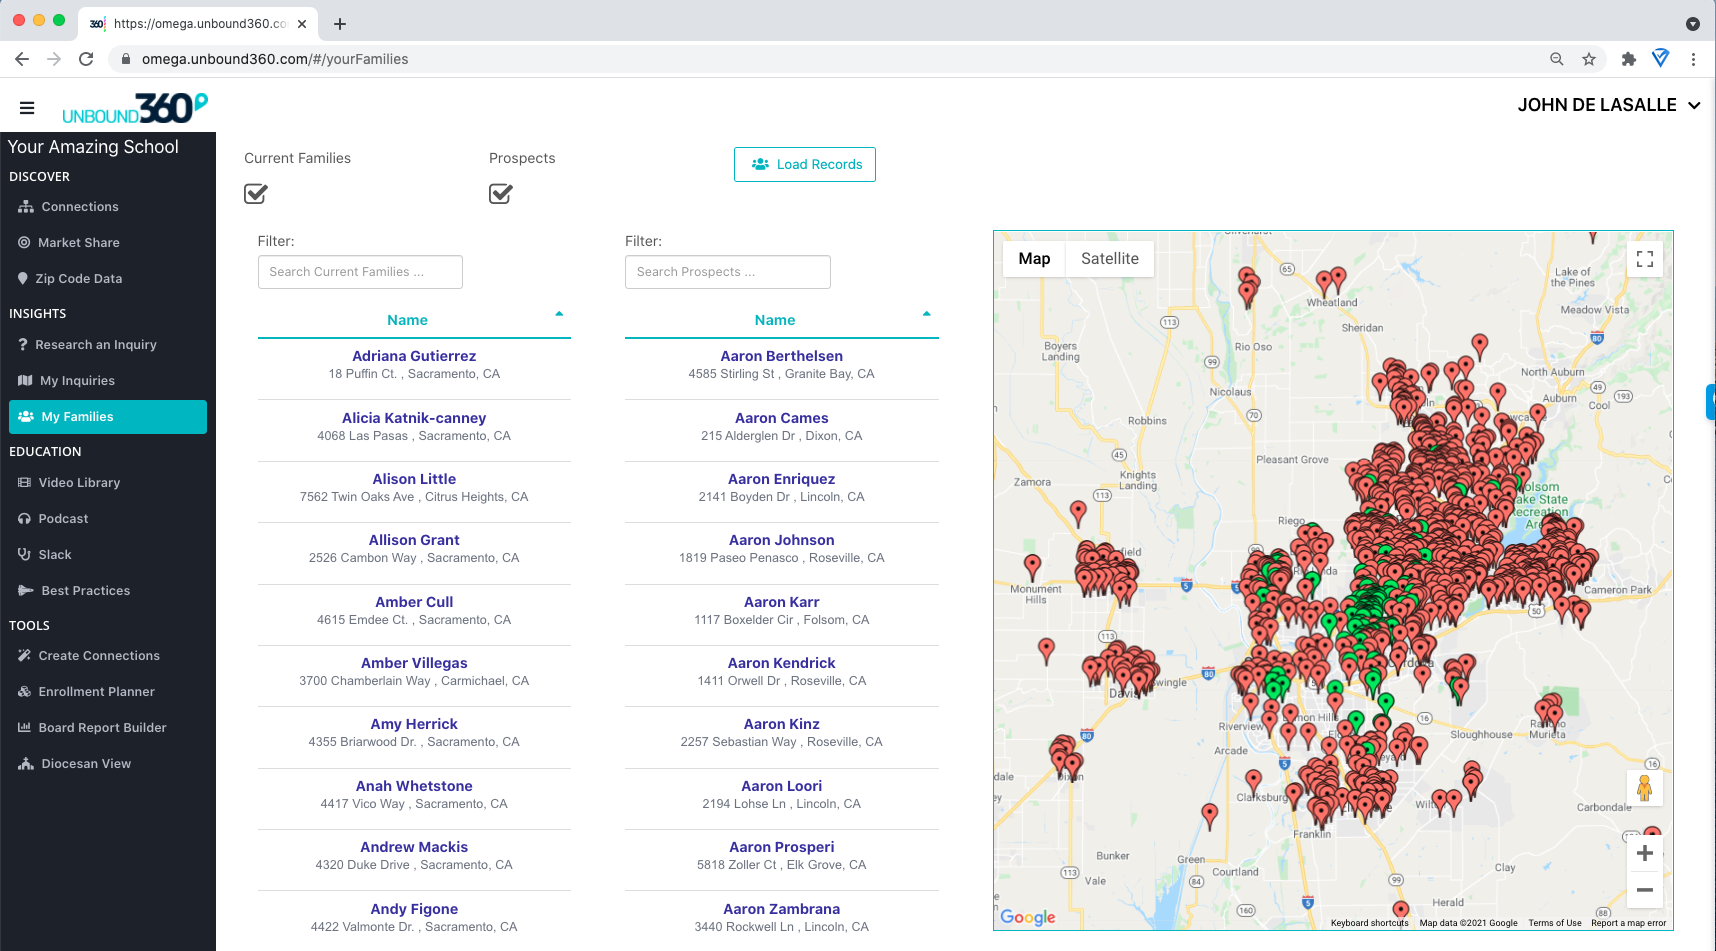Click the Zip Code Data pin icon
1716x951 pixels.
23,279
